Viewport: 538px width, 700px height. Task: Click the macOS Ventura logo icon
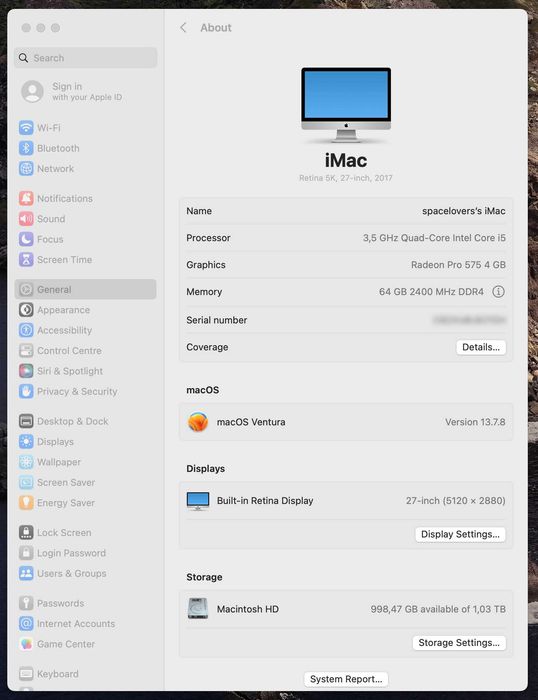[x=198, y=422]
